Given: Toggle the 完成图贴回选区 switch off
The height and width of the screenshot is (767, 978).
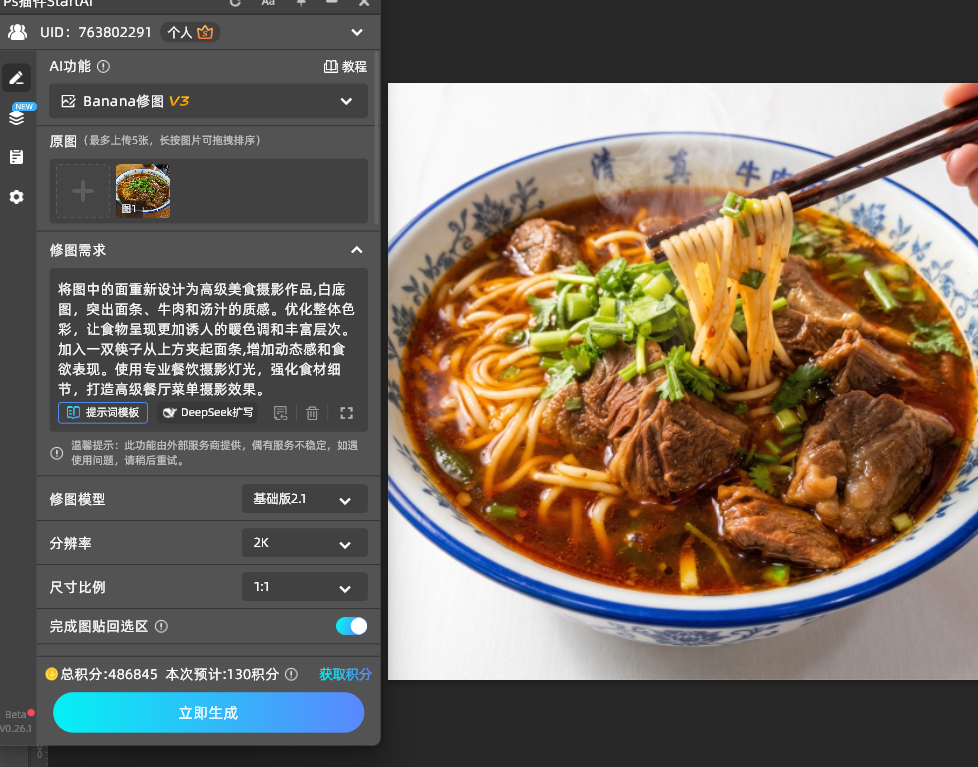Looking at the screenshot, I should coord(351,626).
